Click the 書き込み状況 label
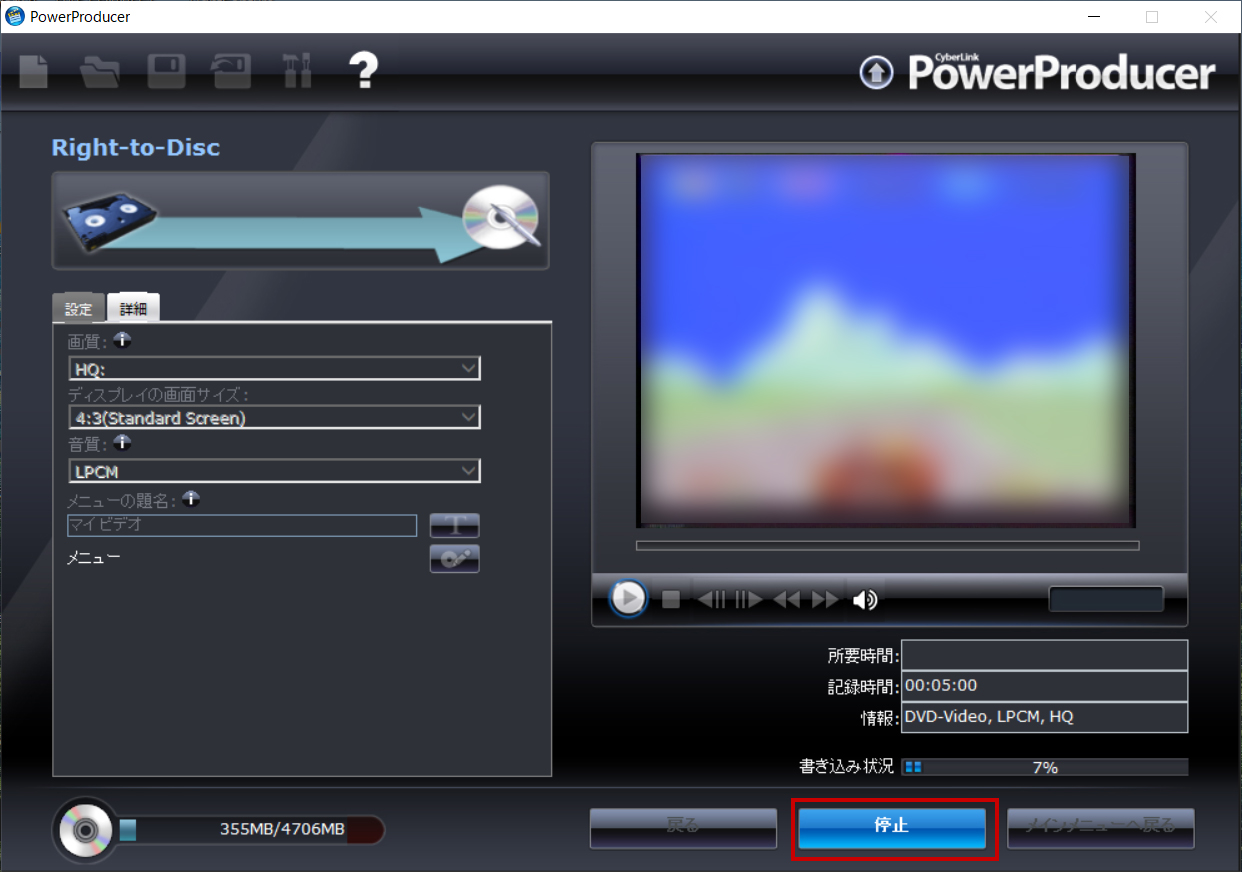The image size is (1242, 872). click(846, 767)
